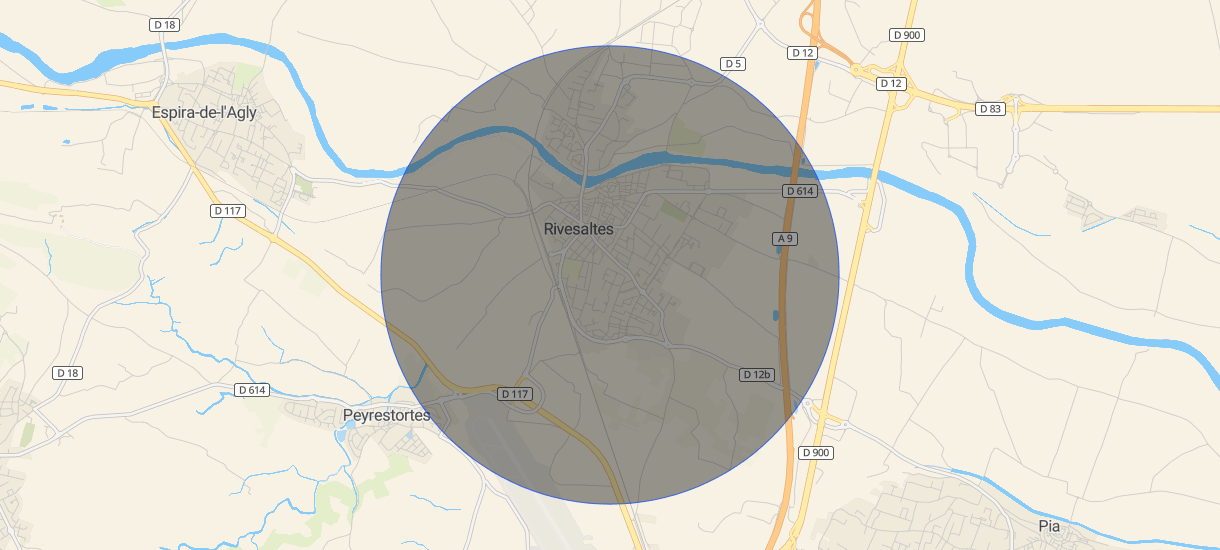1220x550 pixels.
Task: Click the Pia town label
Action: coord(1049,526)
